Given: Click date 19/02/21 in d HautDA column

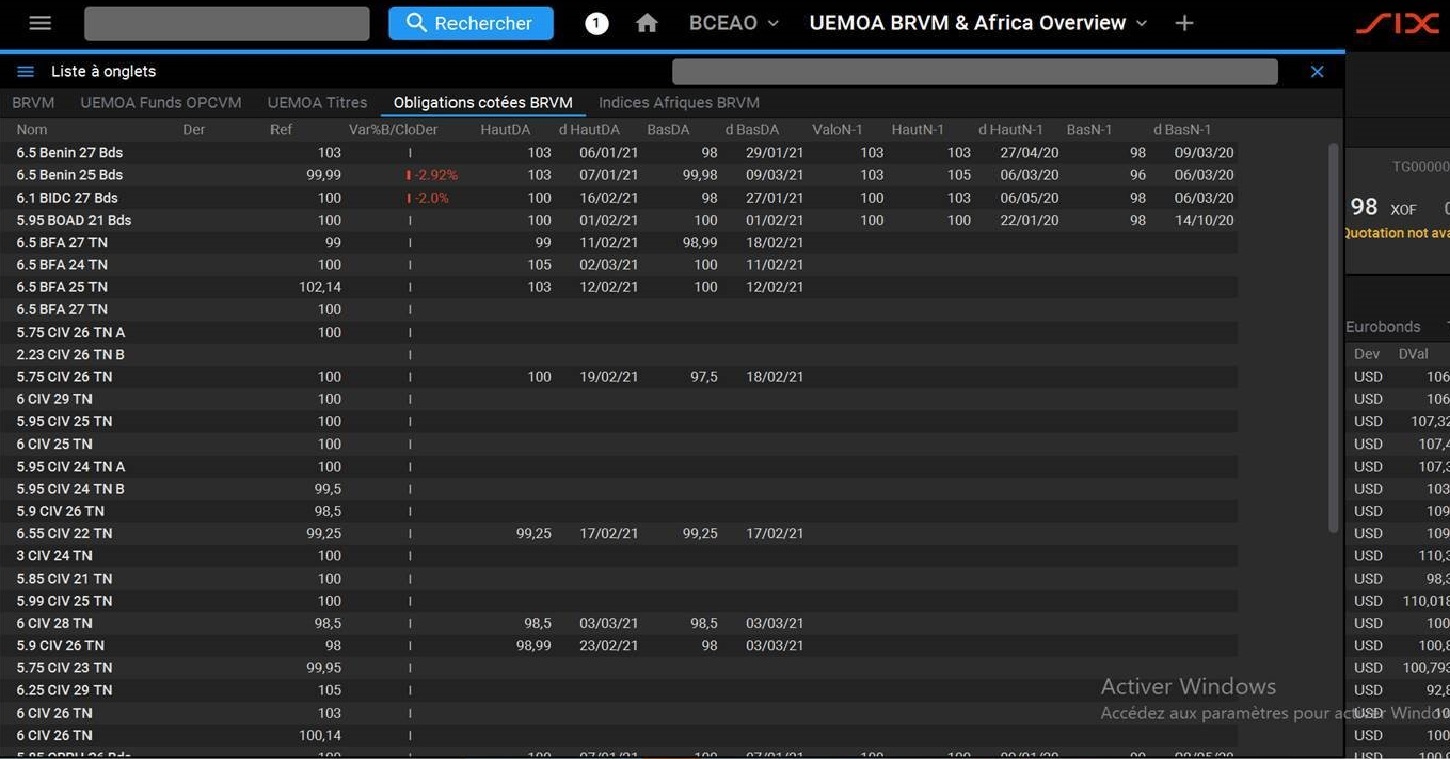Looking at the screenshot, I should coord(608,377).
